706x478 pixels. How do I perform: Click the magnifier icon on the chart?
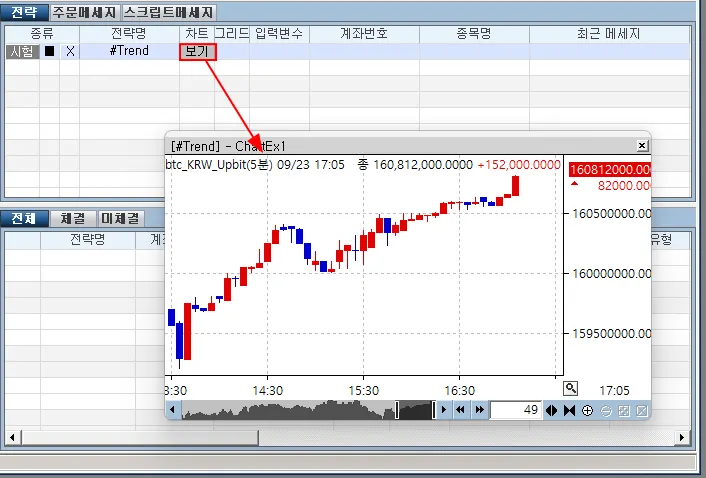570,388
